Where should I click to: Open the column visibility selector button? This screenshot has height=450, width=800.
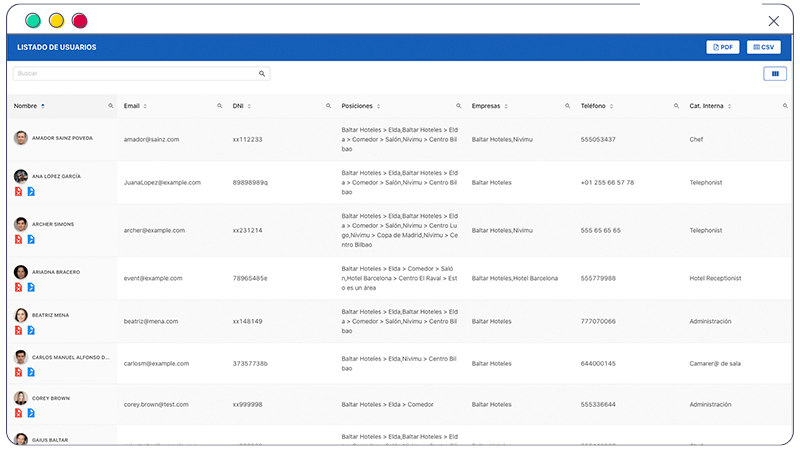pos(774,74)
